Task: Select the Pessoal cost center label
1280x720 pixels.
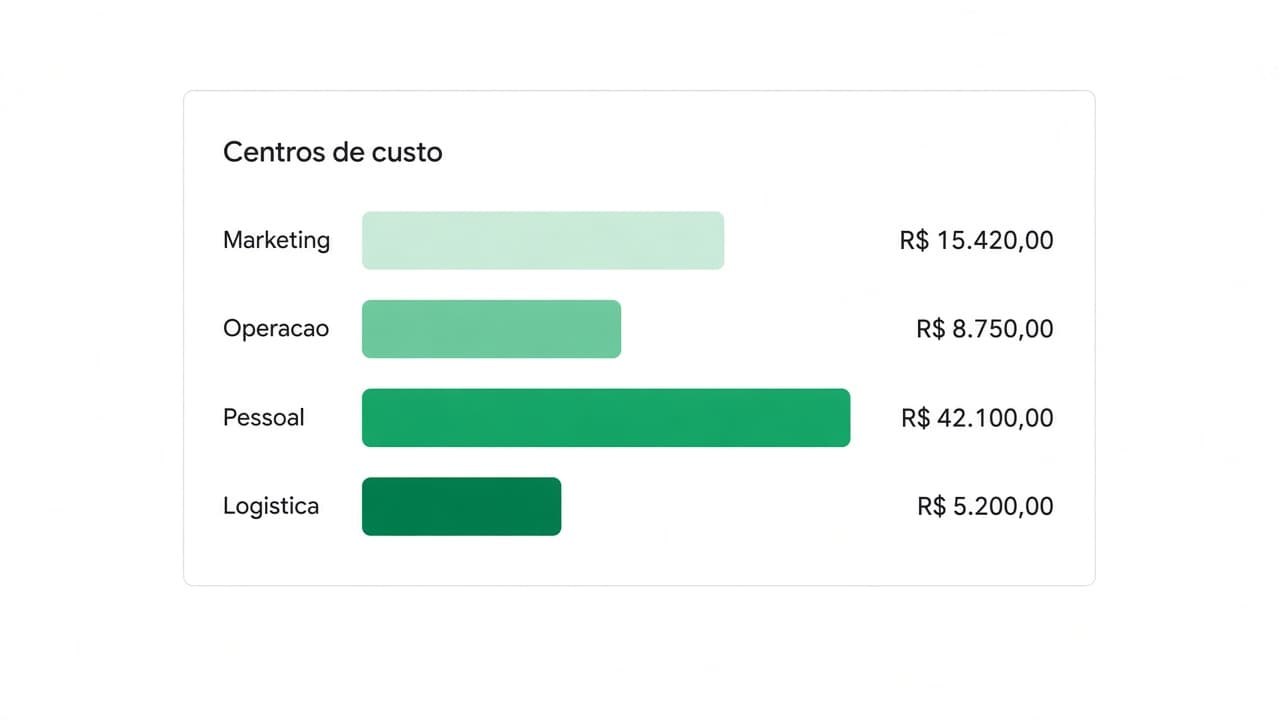Action: [264, 417]
